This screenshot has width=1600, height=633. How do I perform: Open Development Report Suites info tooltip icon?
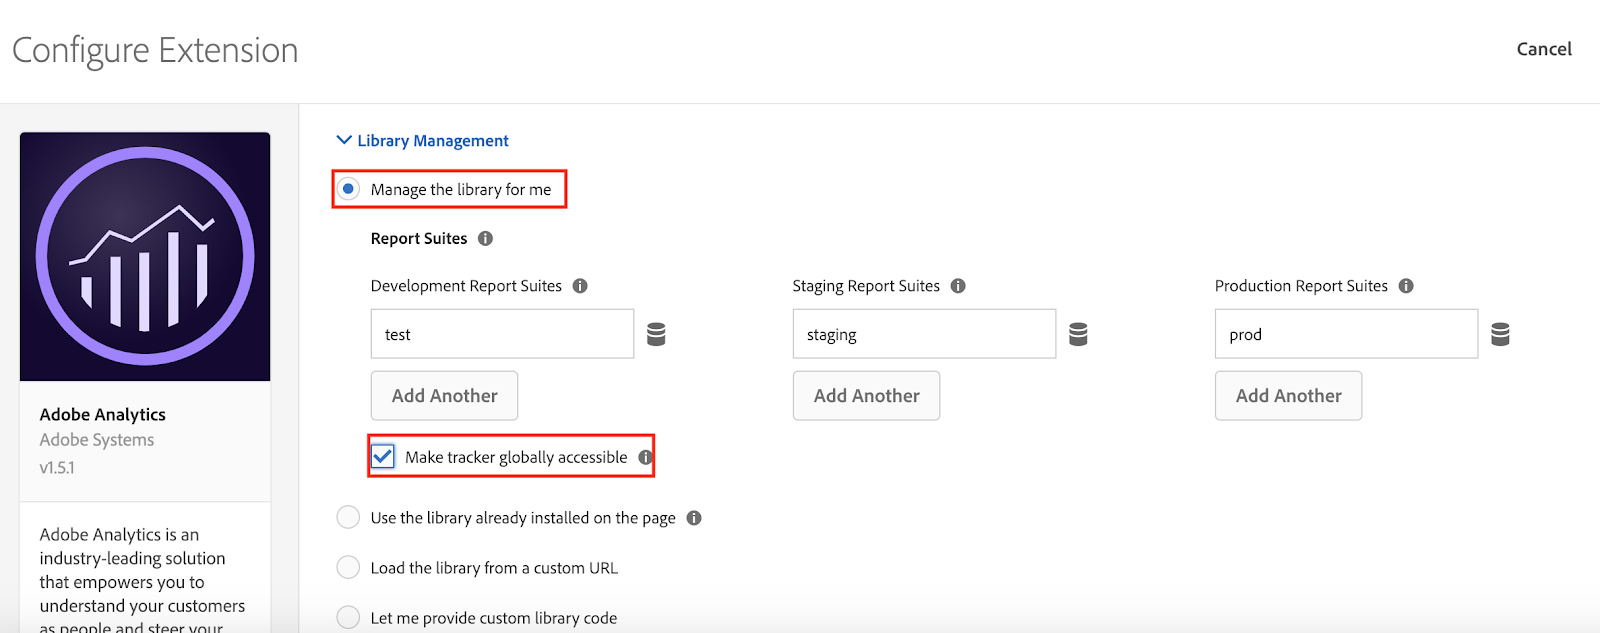pyautogui.click(x=580, y=286)
